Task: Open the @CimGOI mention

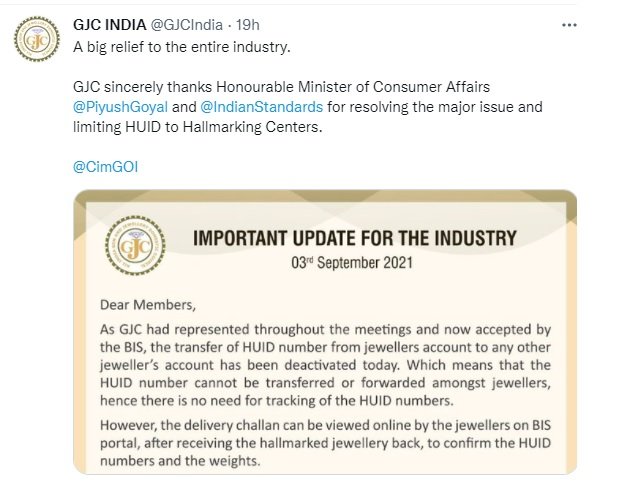Action: click(106, 167)
